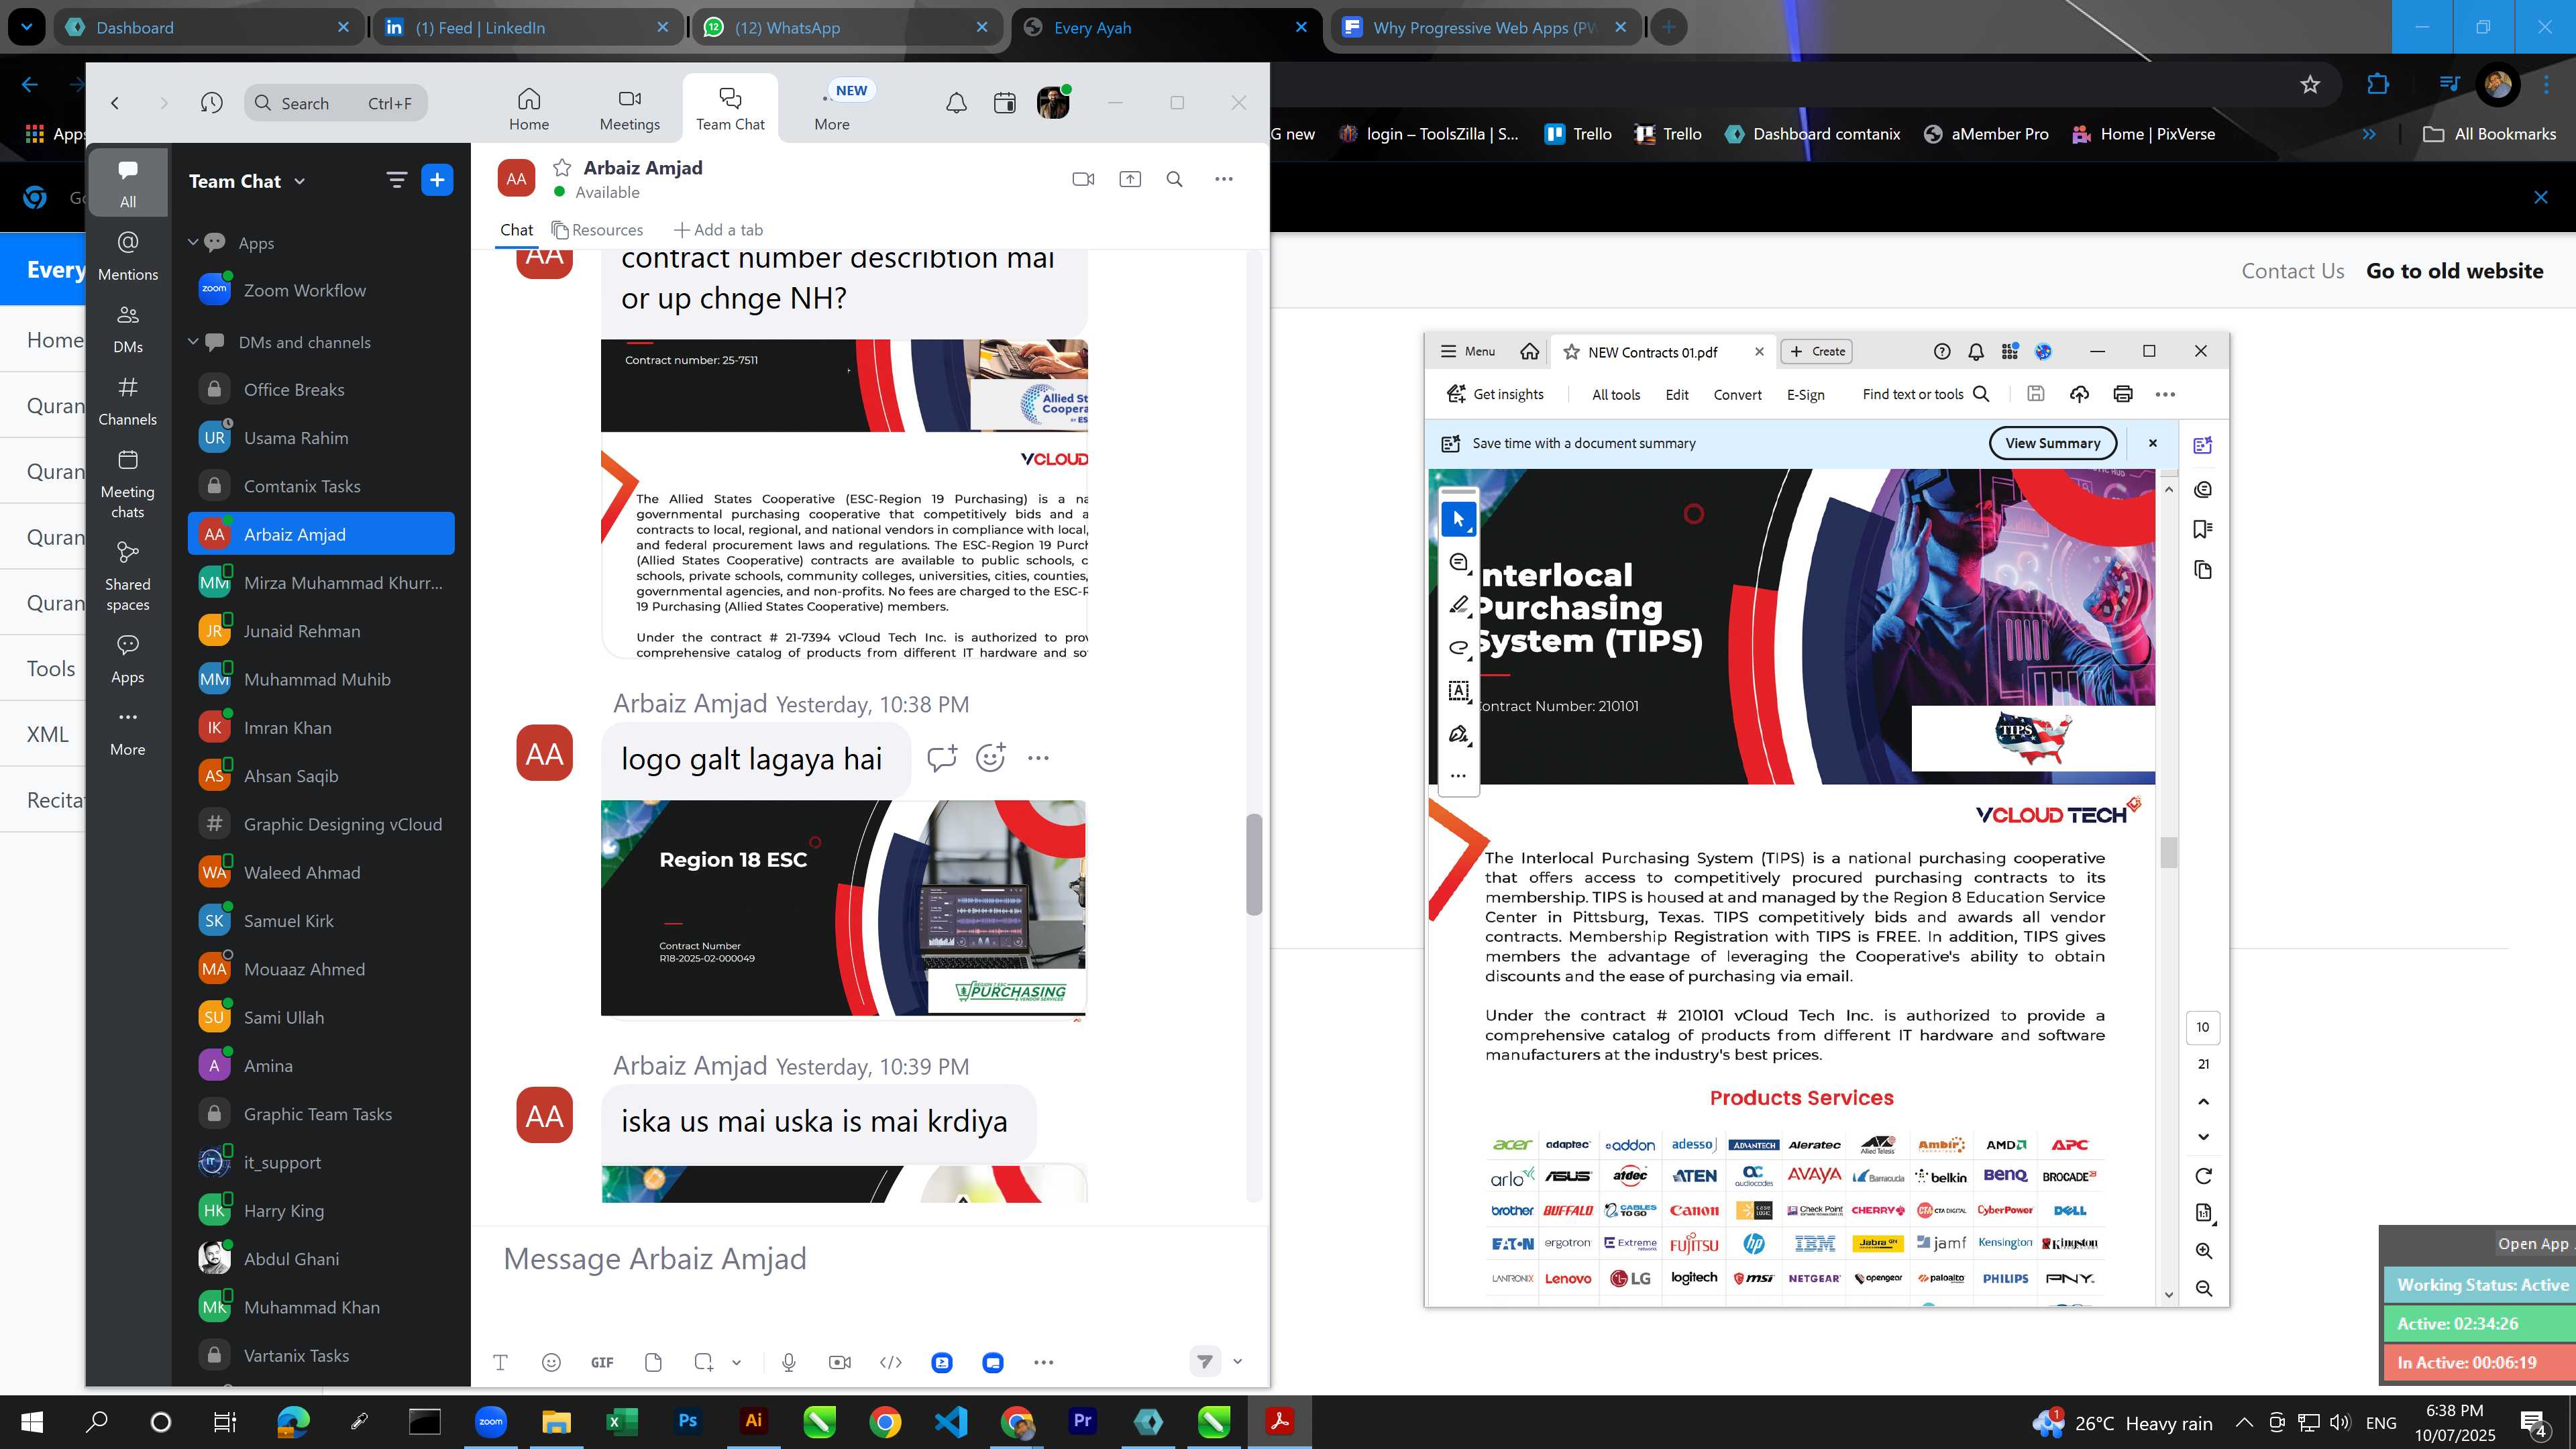
Task: Select the Acrobat add text box tool
Action: click(1458, 691)
